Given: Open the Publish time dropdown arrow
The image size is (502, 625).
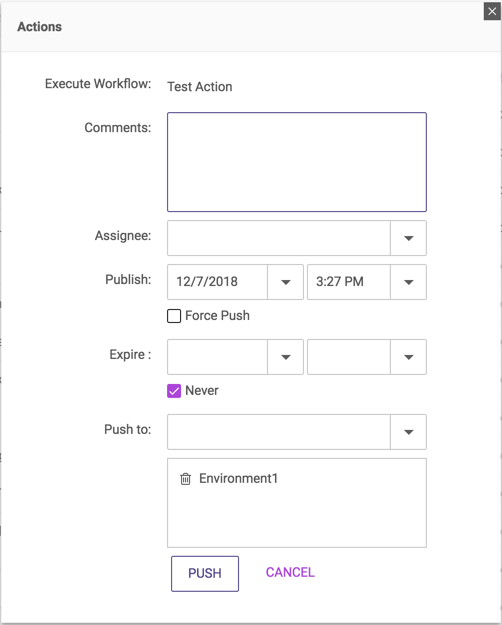Looking at the screenshot, I should pos(408,282).
